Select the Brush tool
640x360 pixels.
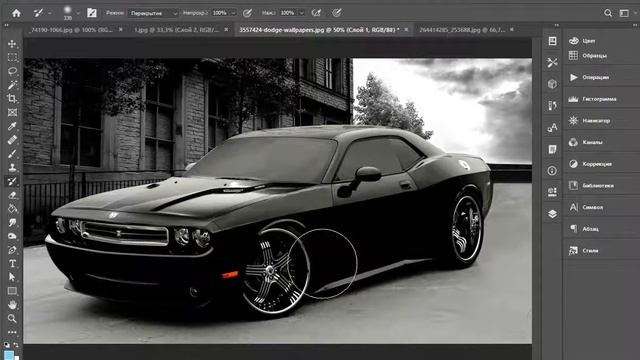12,154
